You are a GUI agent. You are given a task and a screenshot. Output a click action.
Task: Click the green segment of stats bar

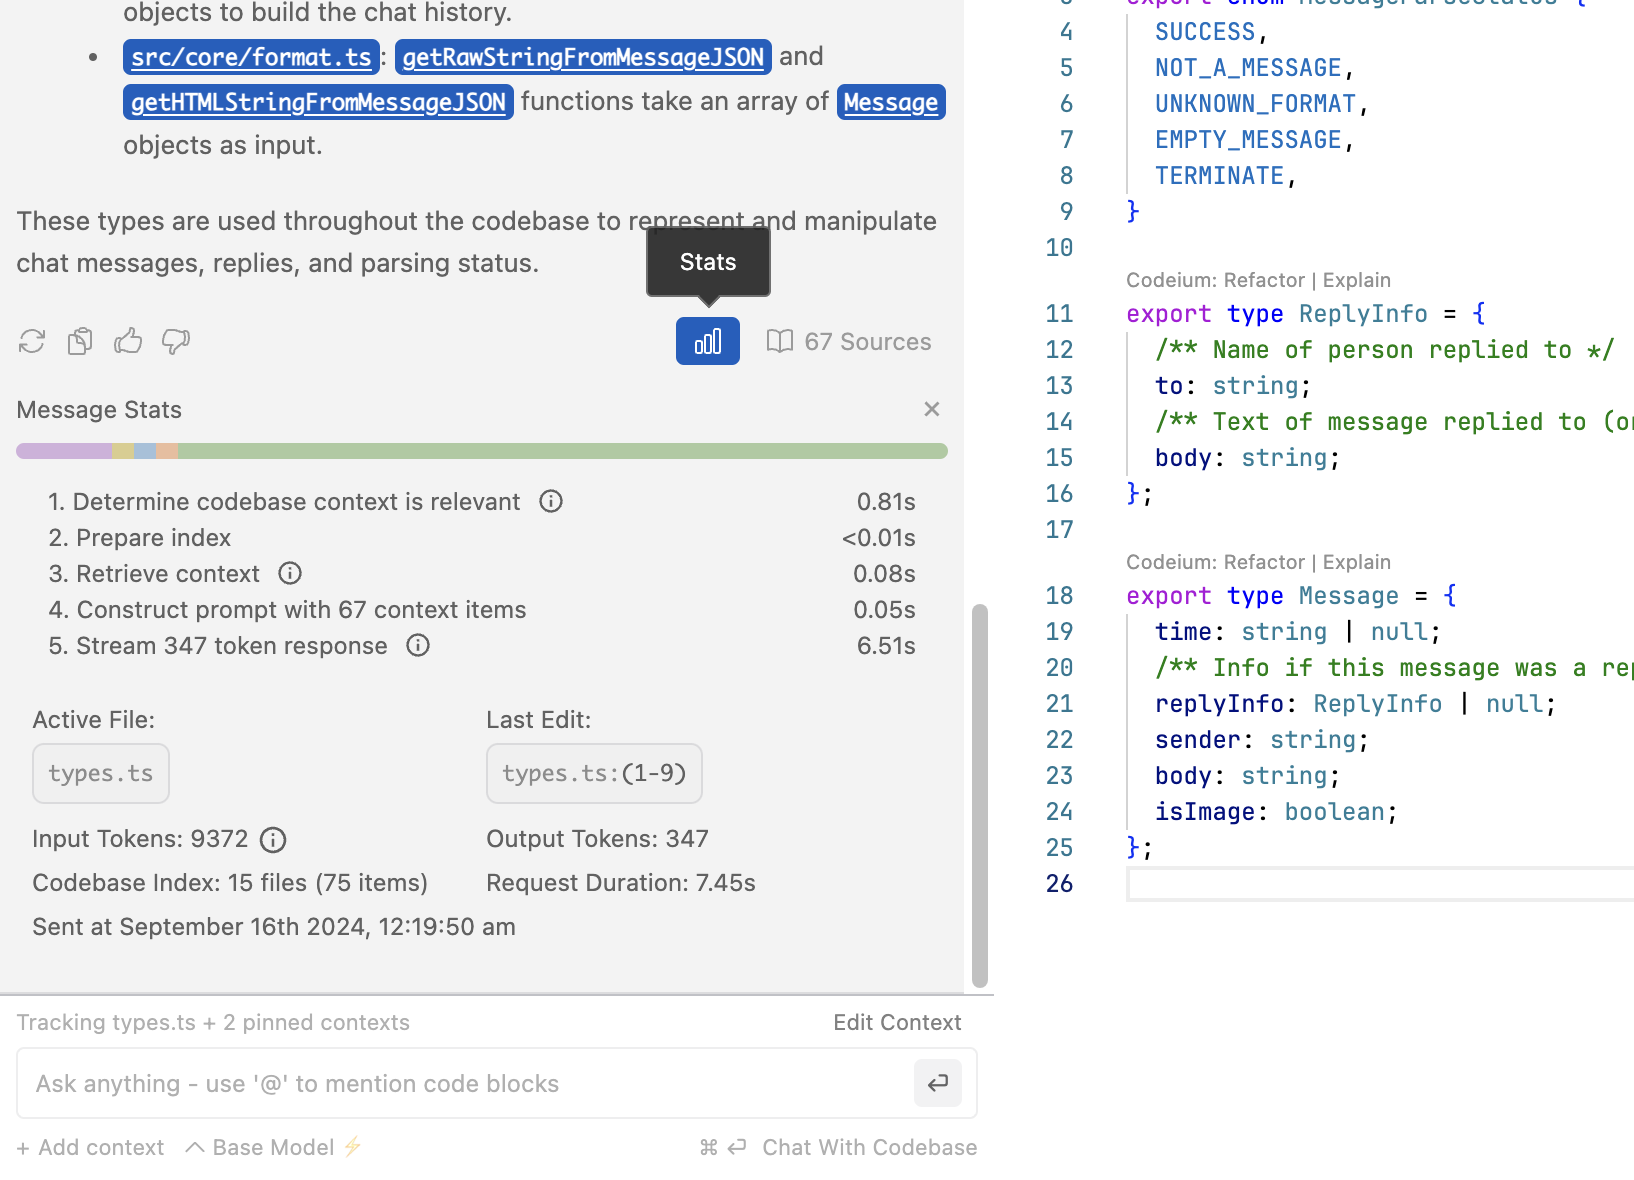(563, 451)
